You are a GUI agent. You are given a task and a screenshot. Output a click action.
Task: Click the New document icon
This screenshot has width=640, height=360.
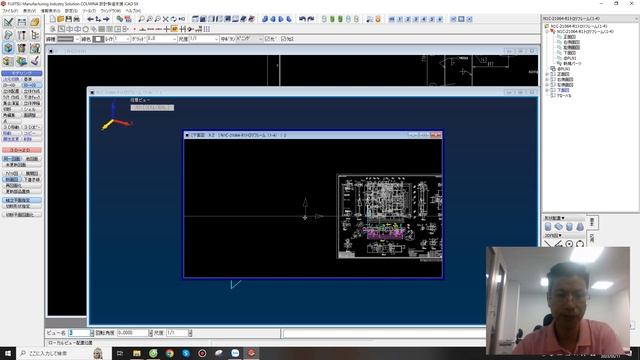click(53, 19)
